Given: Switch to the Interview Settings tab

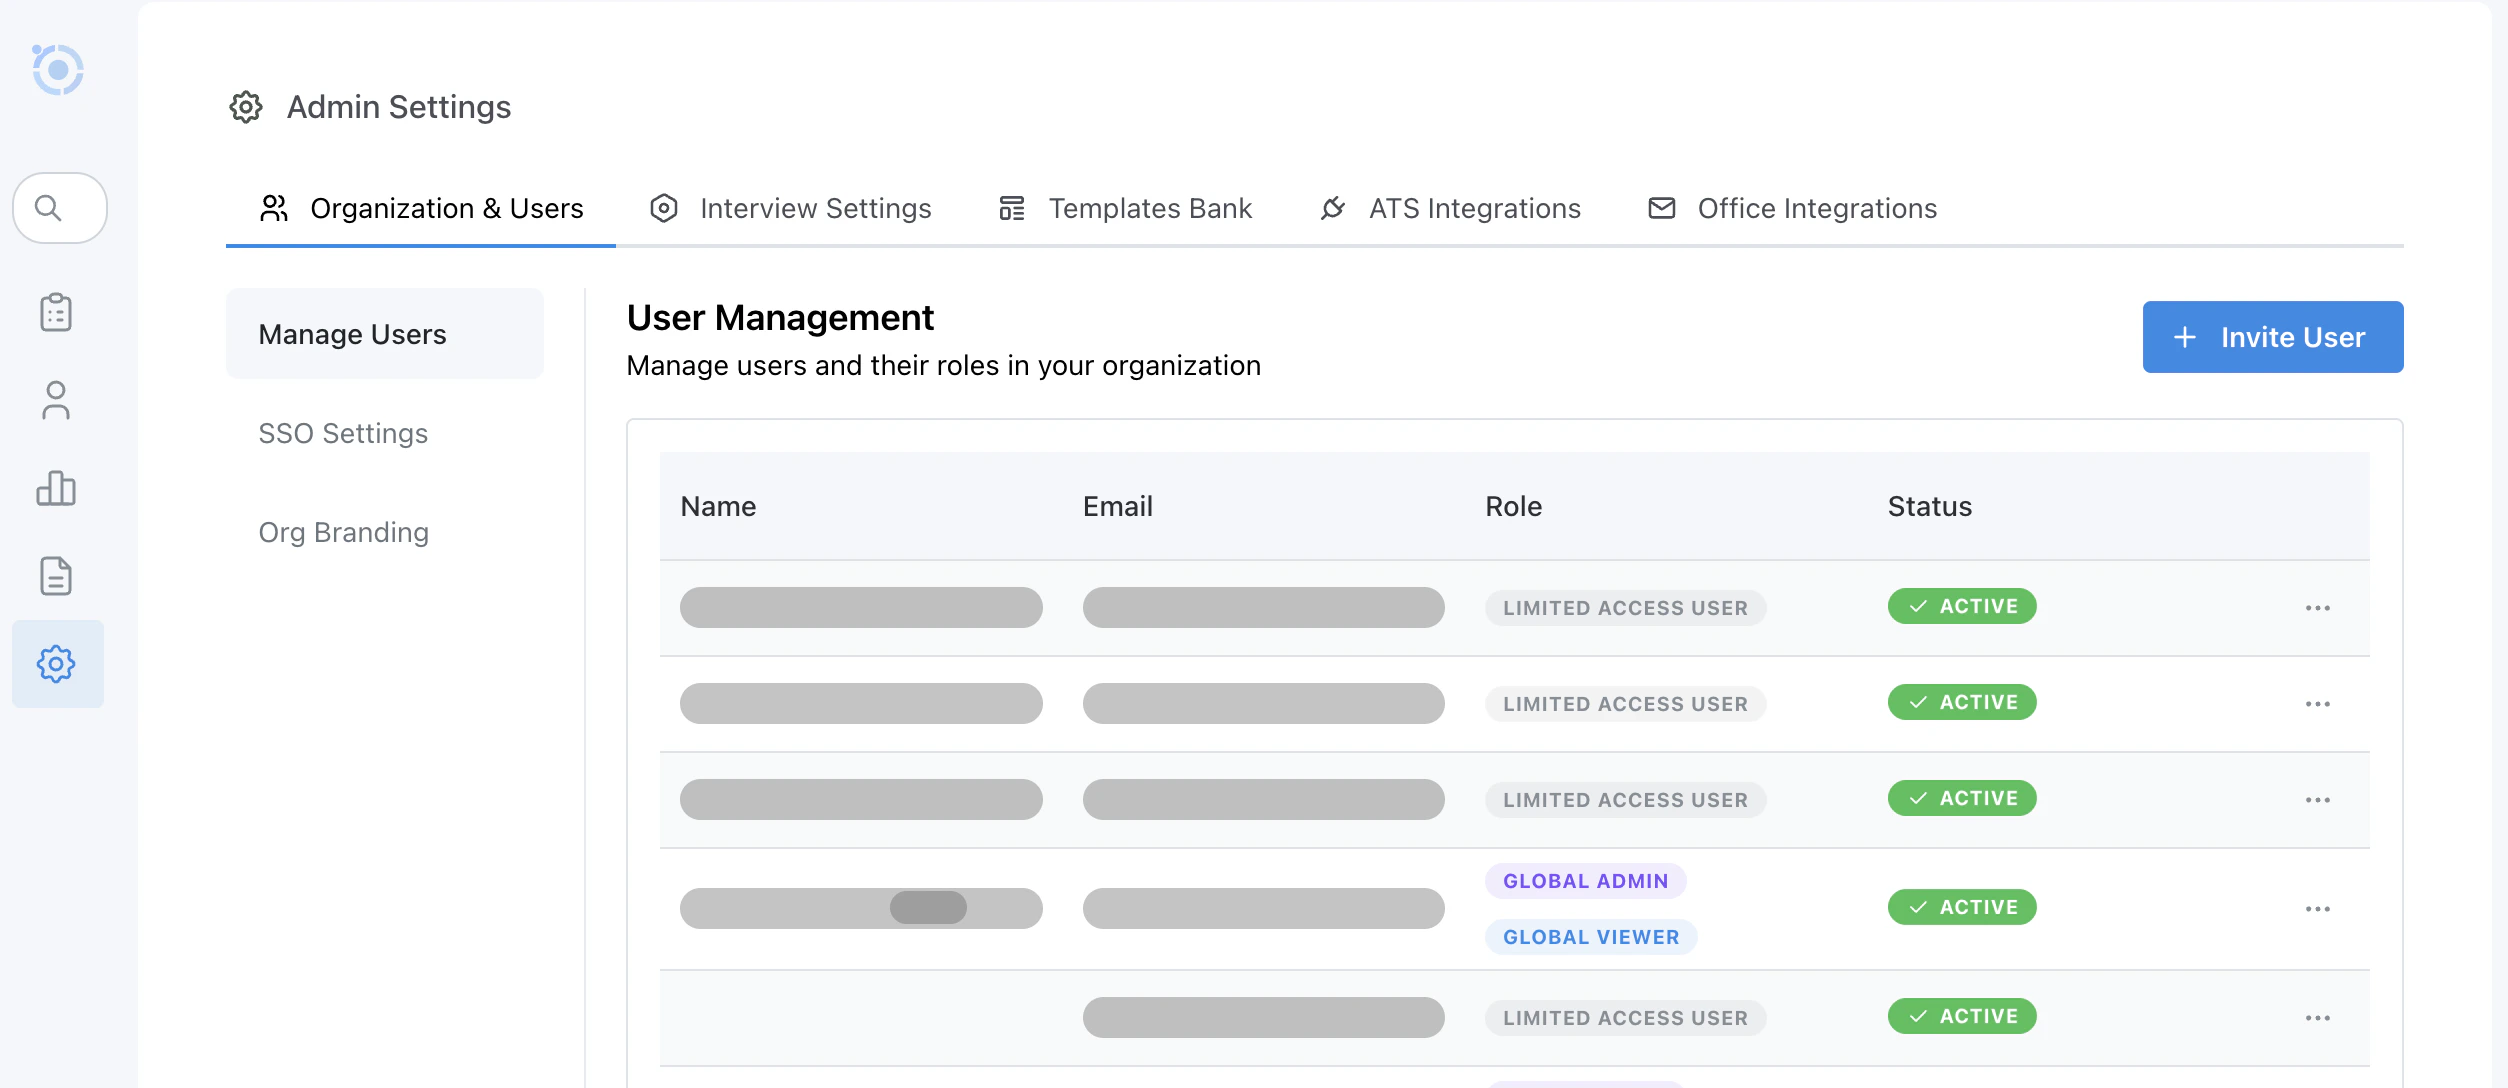Looking at the screenshot, I should coord(816,208).
